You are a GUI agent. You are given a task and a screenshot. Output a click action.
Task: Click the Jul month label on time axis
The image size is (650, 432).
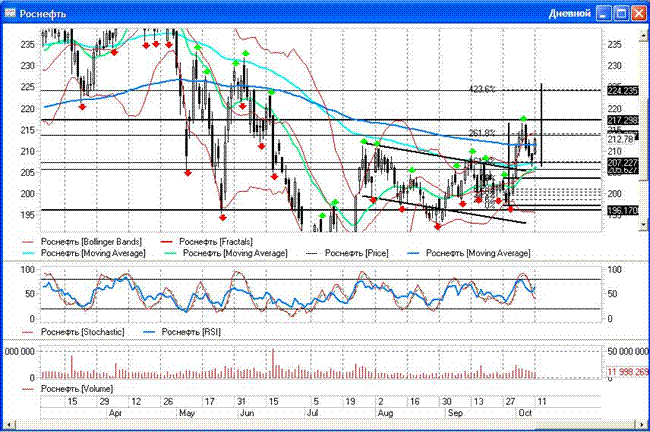point(313,413)
